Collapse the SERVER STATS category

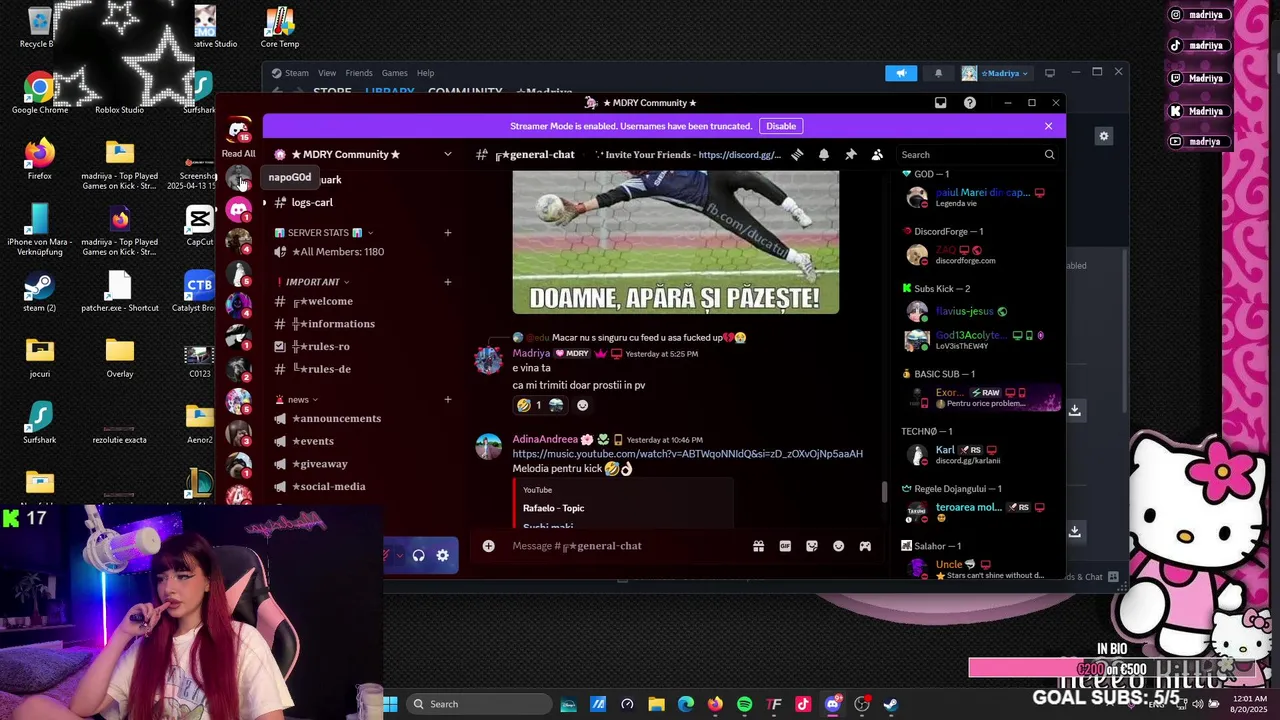324,233
